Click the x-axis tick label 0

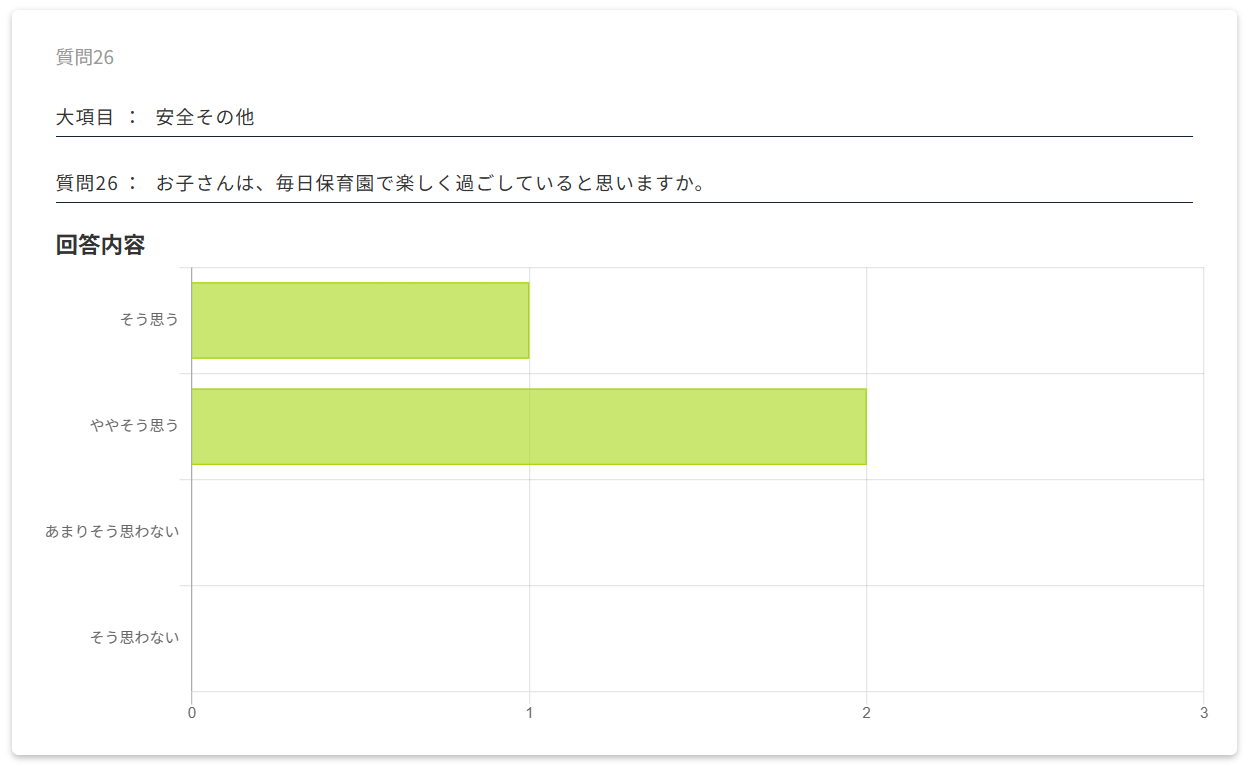[x=191, y=713]
